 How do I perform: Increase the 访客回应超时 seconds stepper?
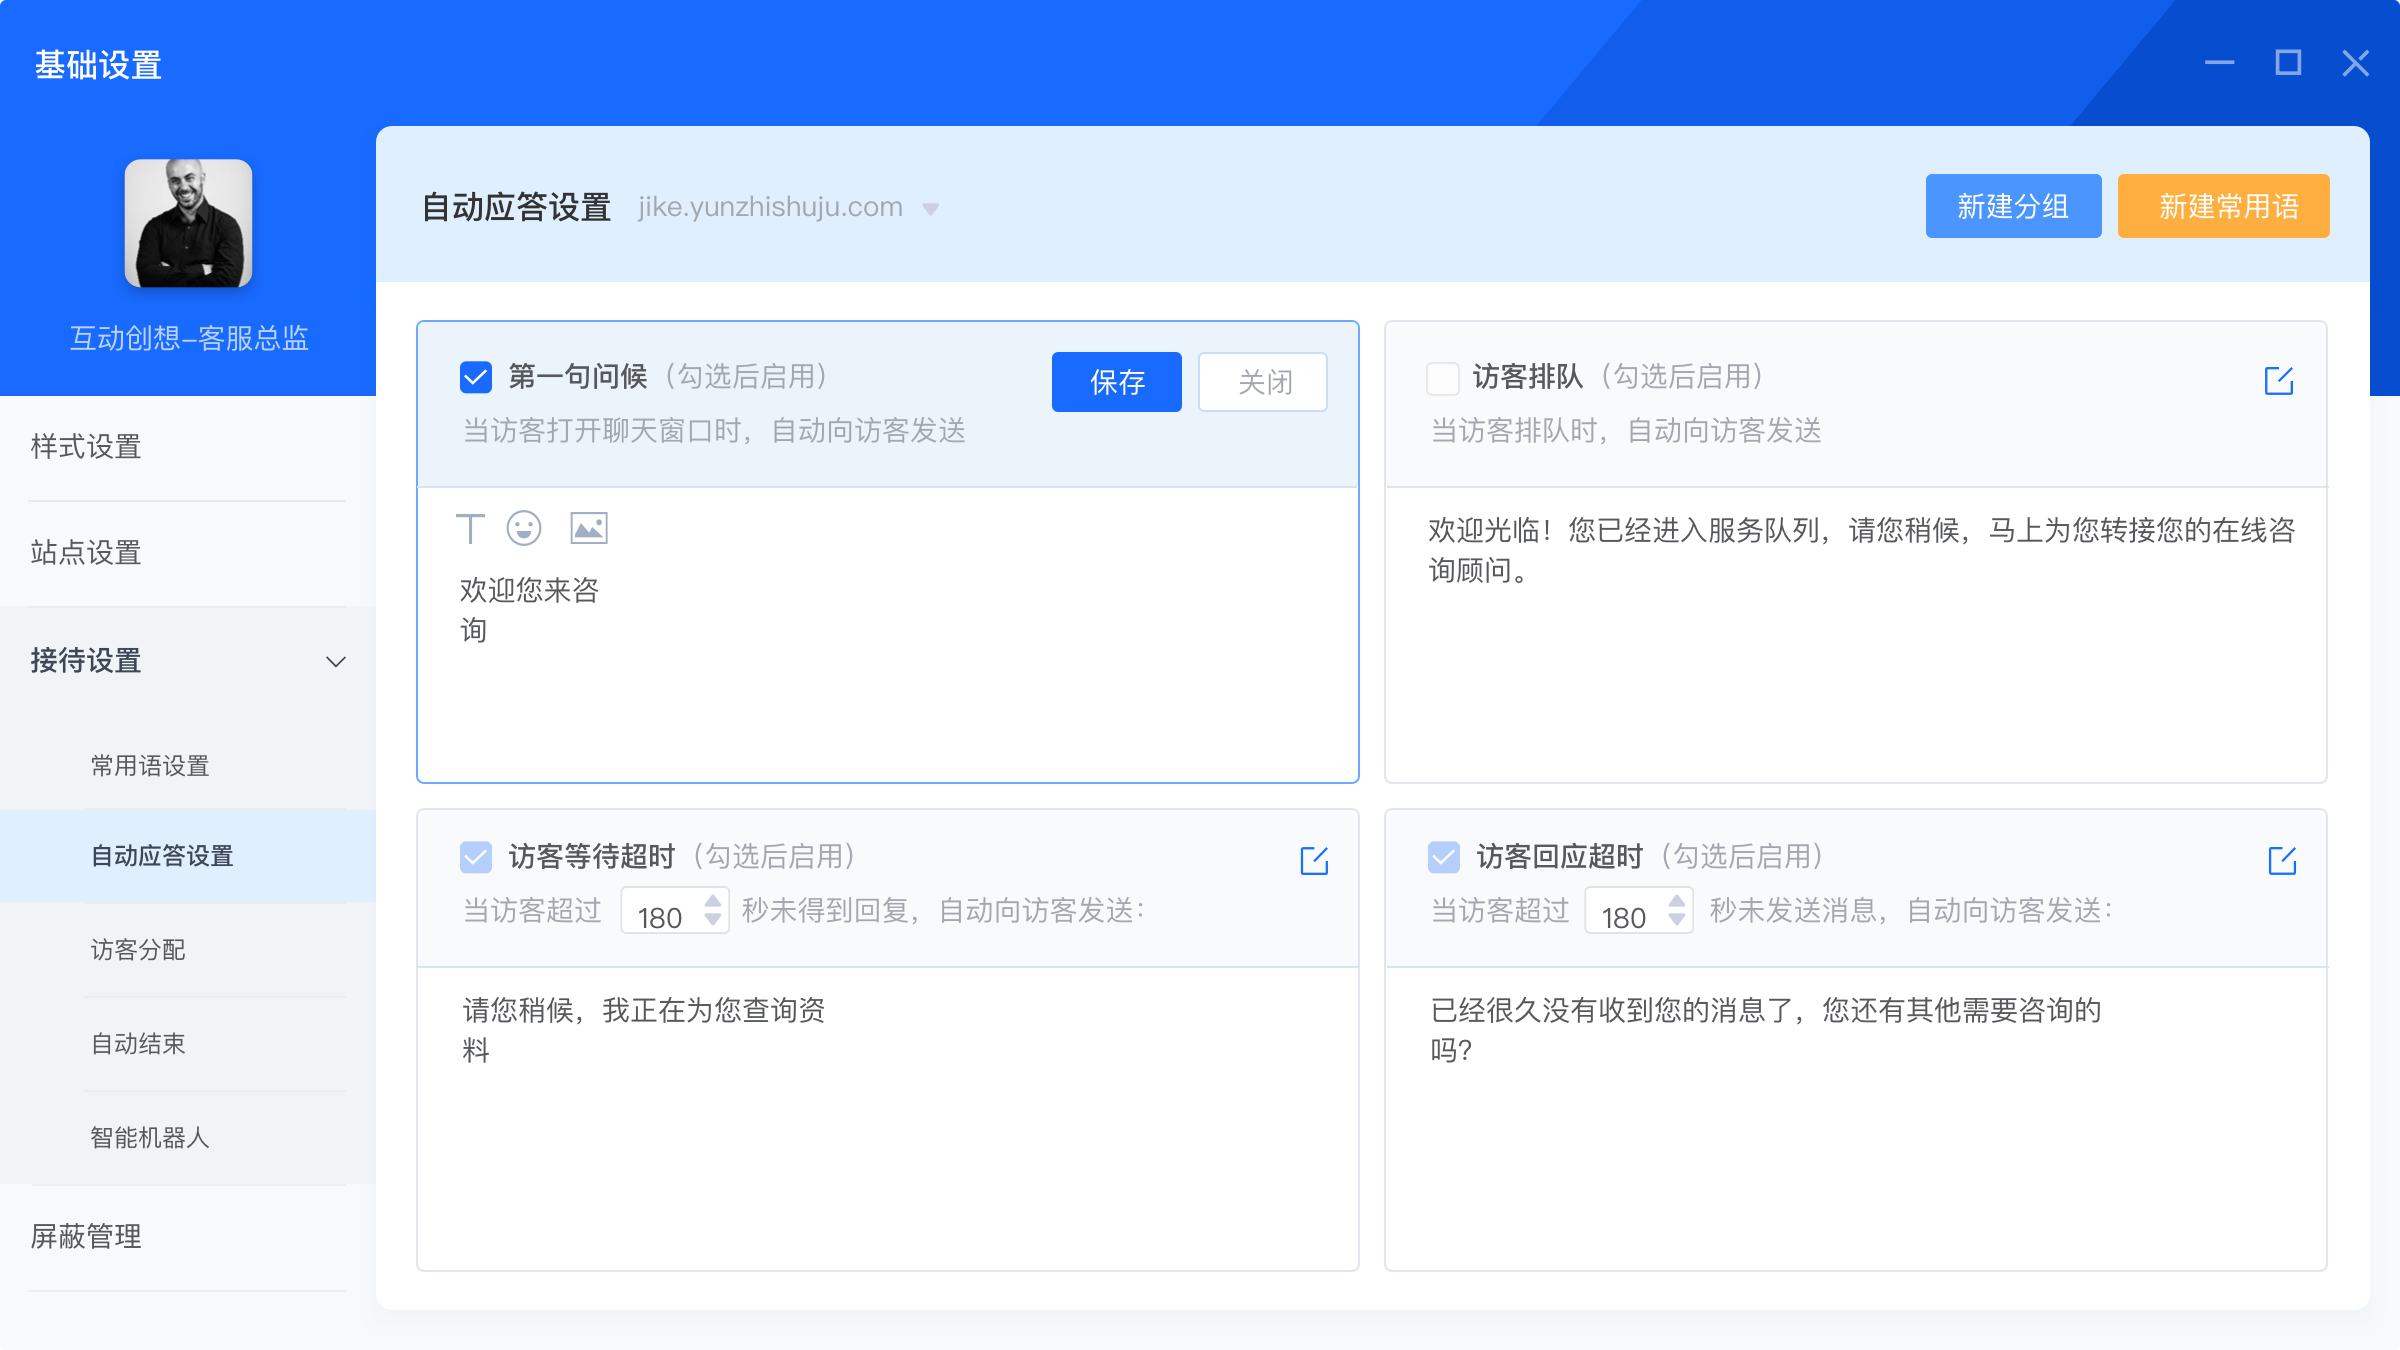(x=1677, y=900)
